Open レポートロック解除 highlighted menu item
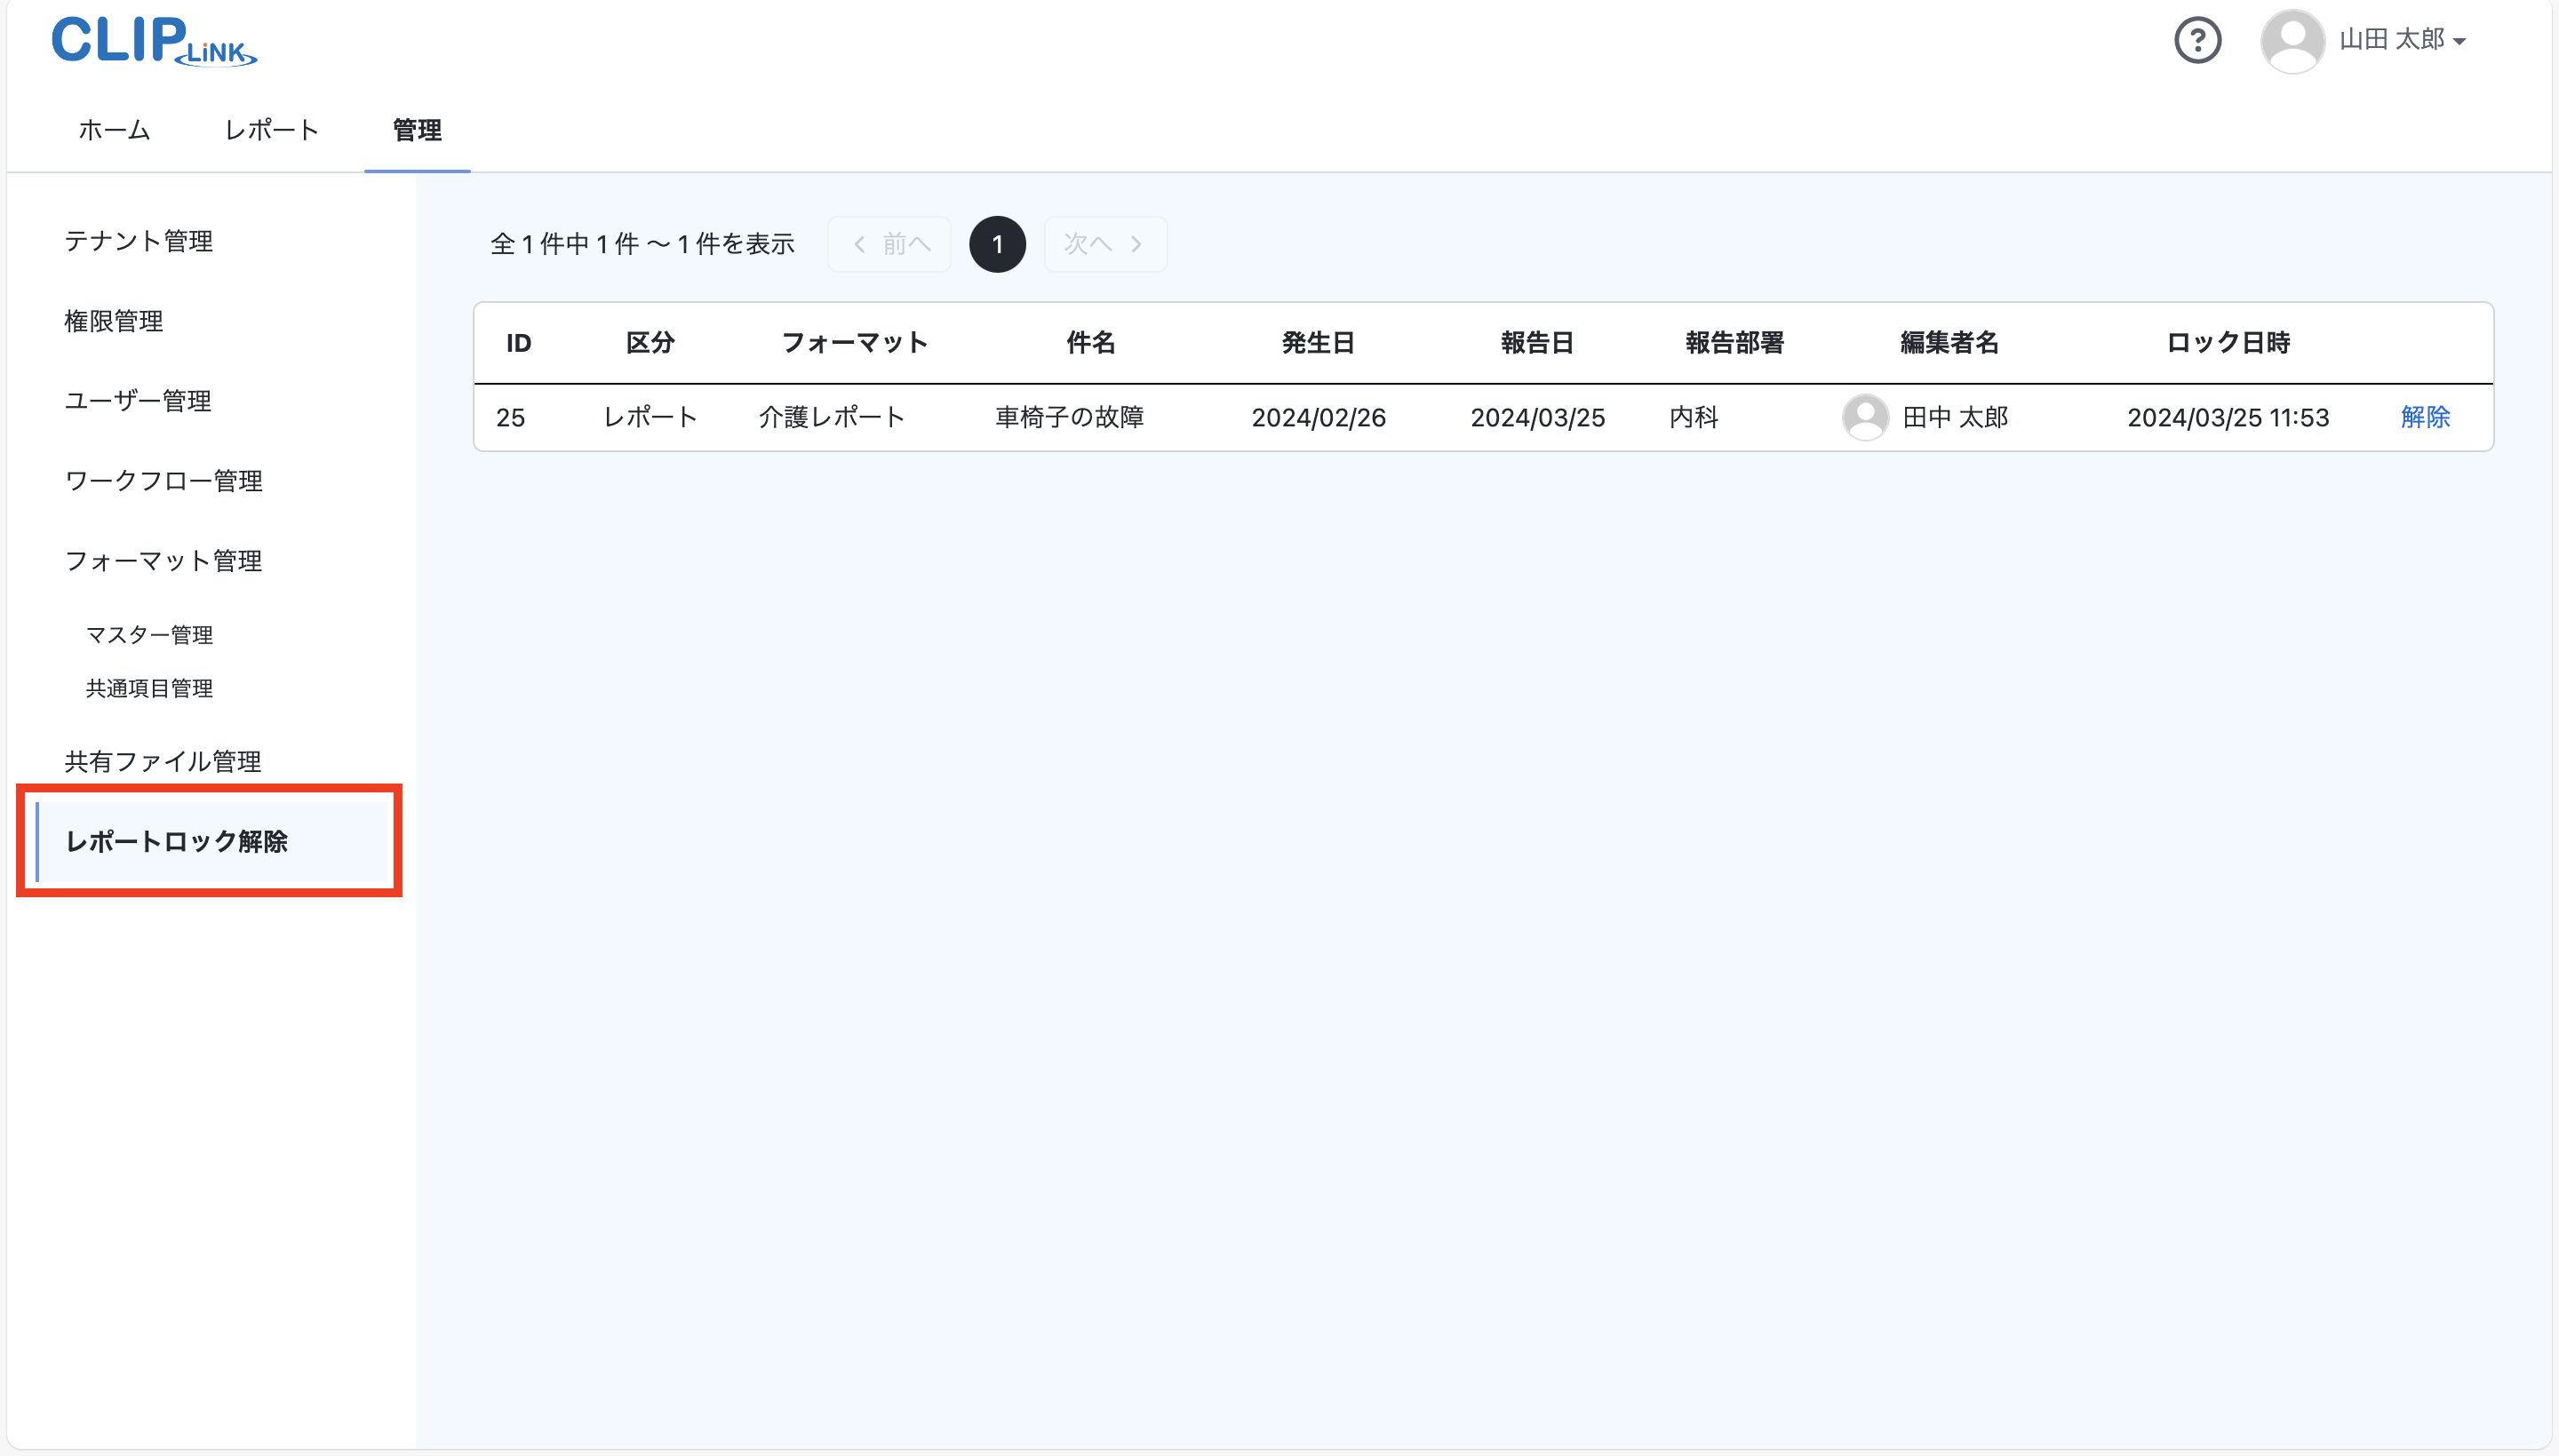Image resolution: width=2559 pixels, height=1456 pixels. (x=177, y=842)
